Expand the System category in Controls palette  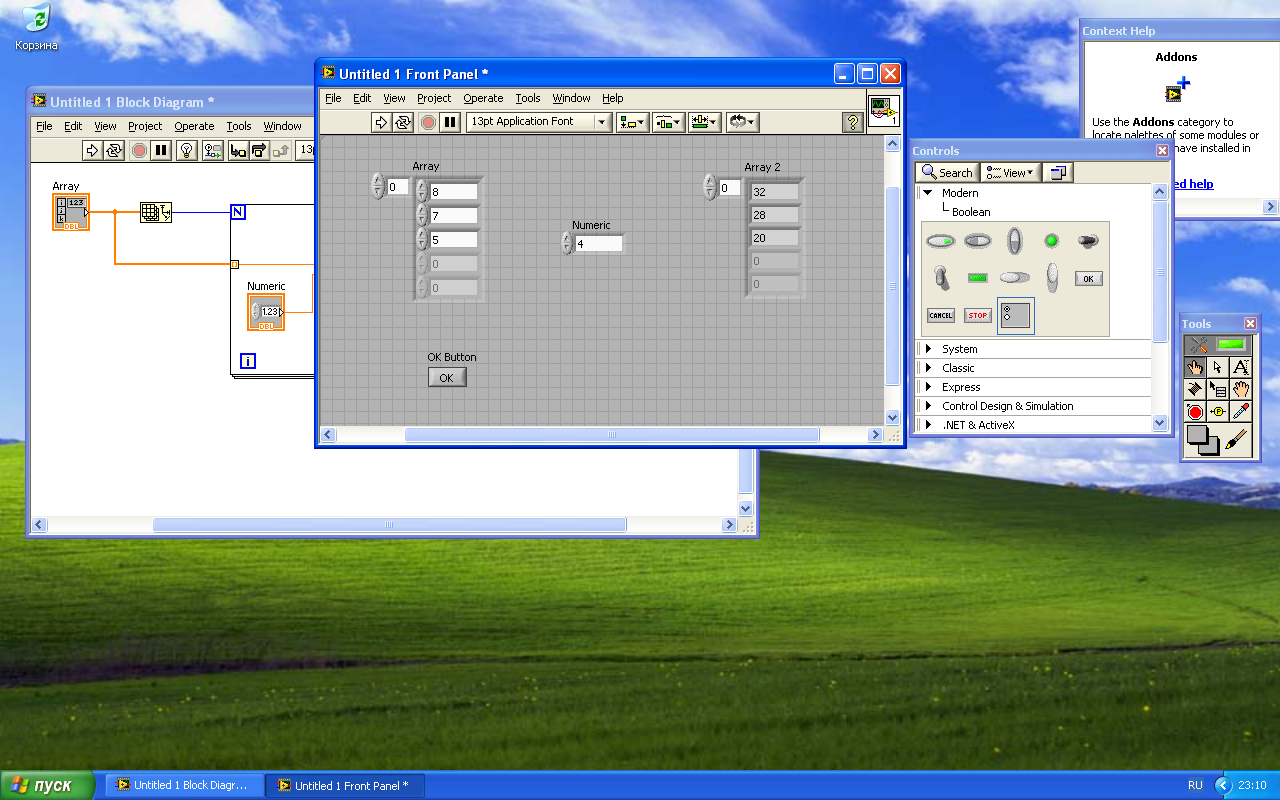tap(928, 349)
